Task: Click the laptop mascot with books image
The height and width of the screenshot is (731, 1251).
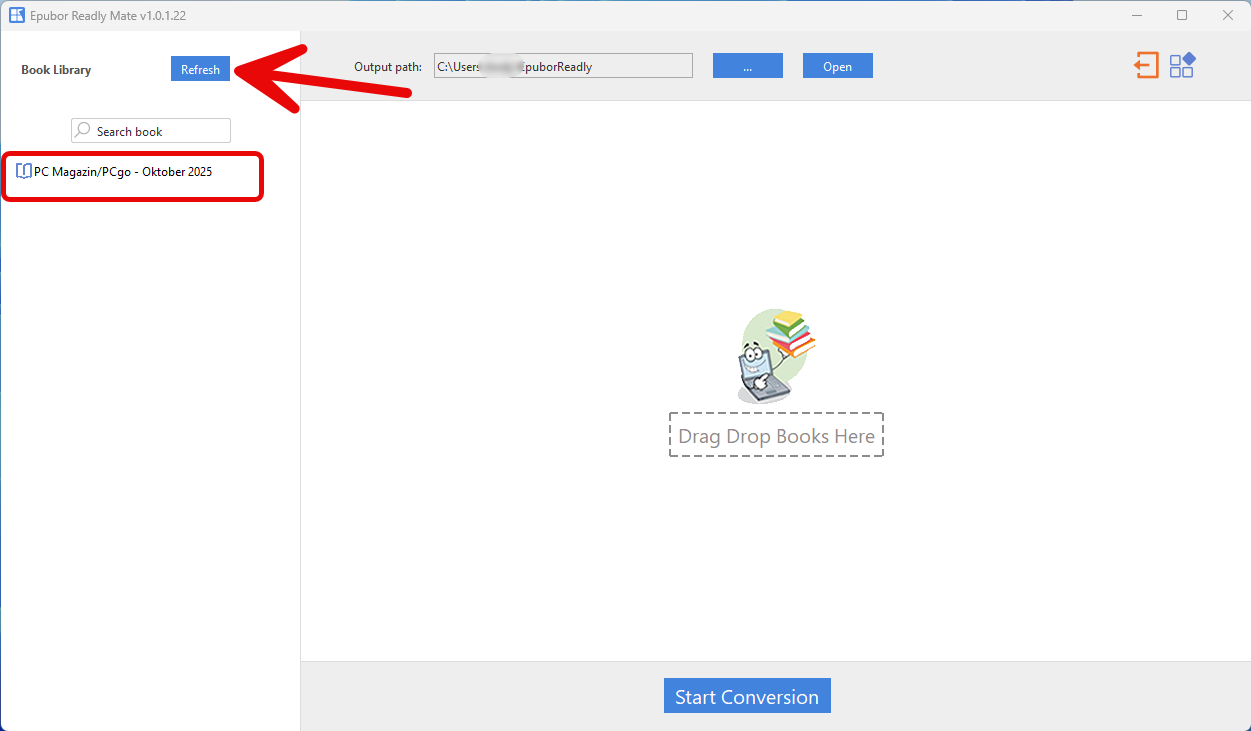Action: pyautogui.click(x=770, y=356)
